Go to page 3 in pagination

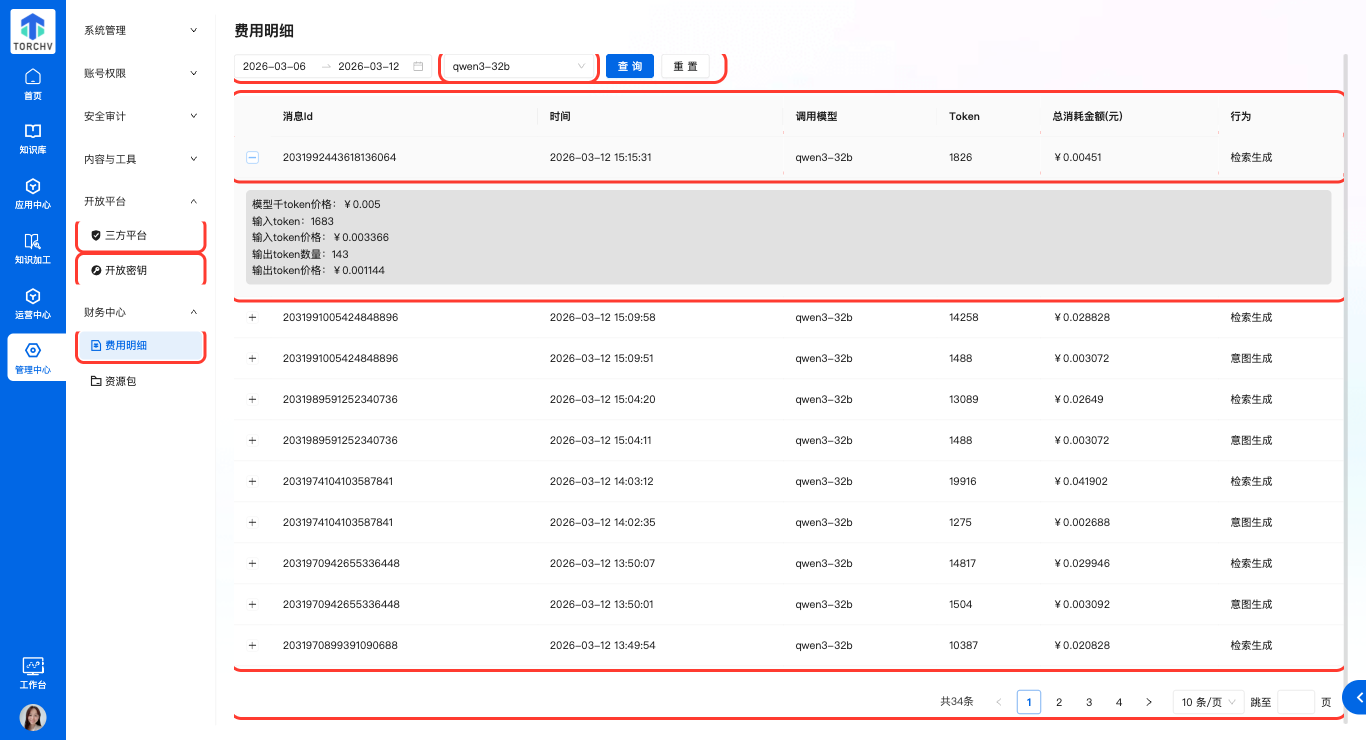(1089, 702)
